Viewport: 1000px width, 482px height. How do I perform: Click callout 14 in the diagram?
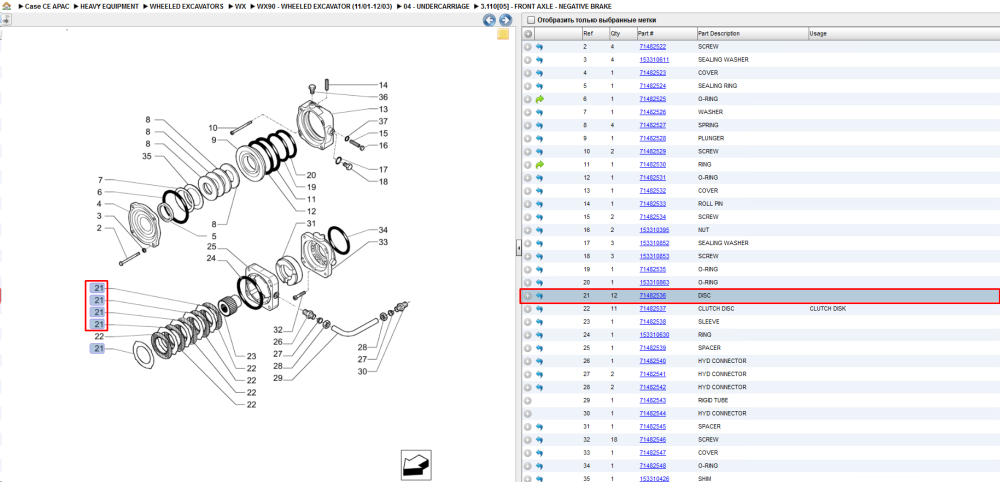click(383, 85)
